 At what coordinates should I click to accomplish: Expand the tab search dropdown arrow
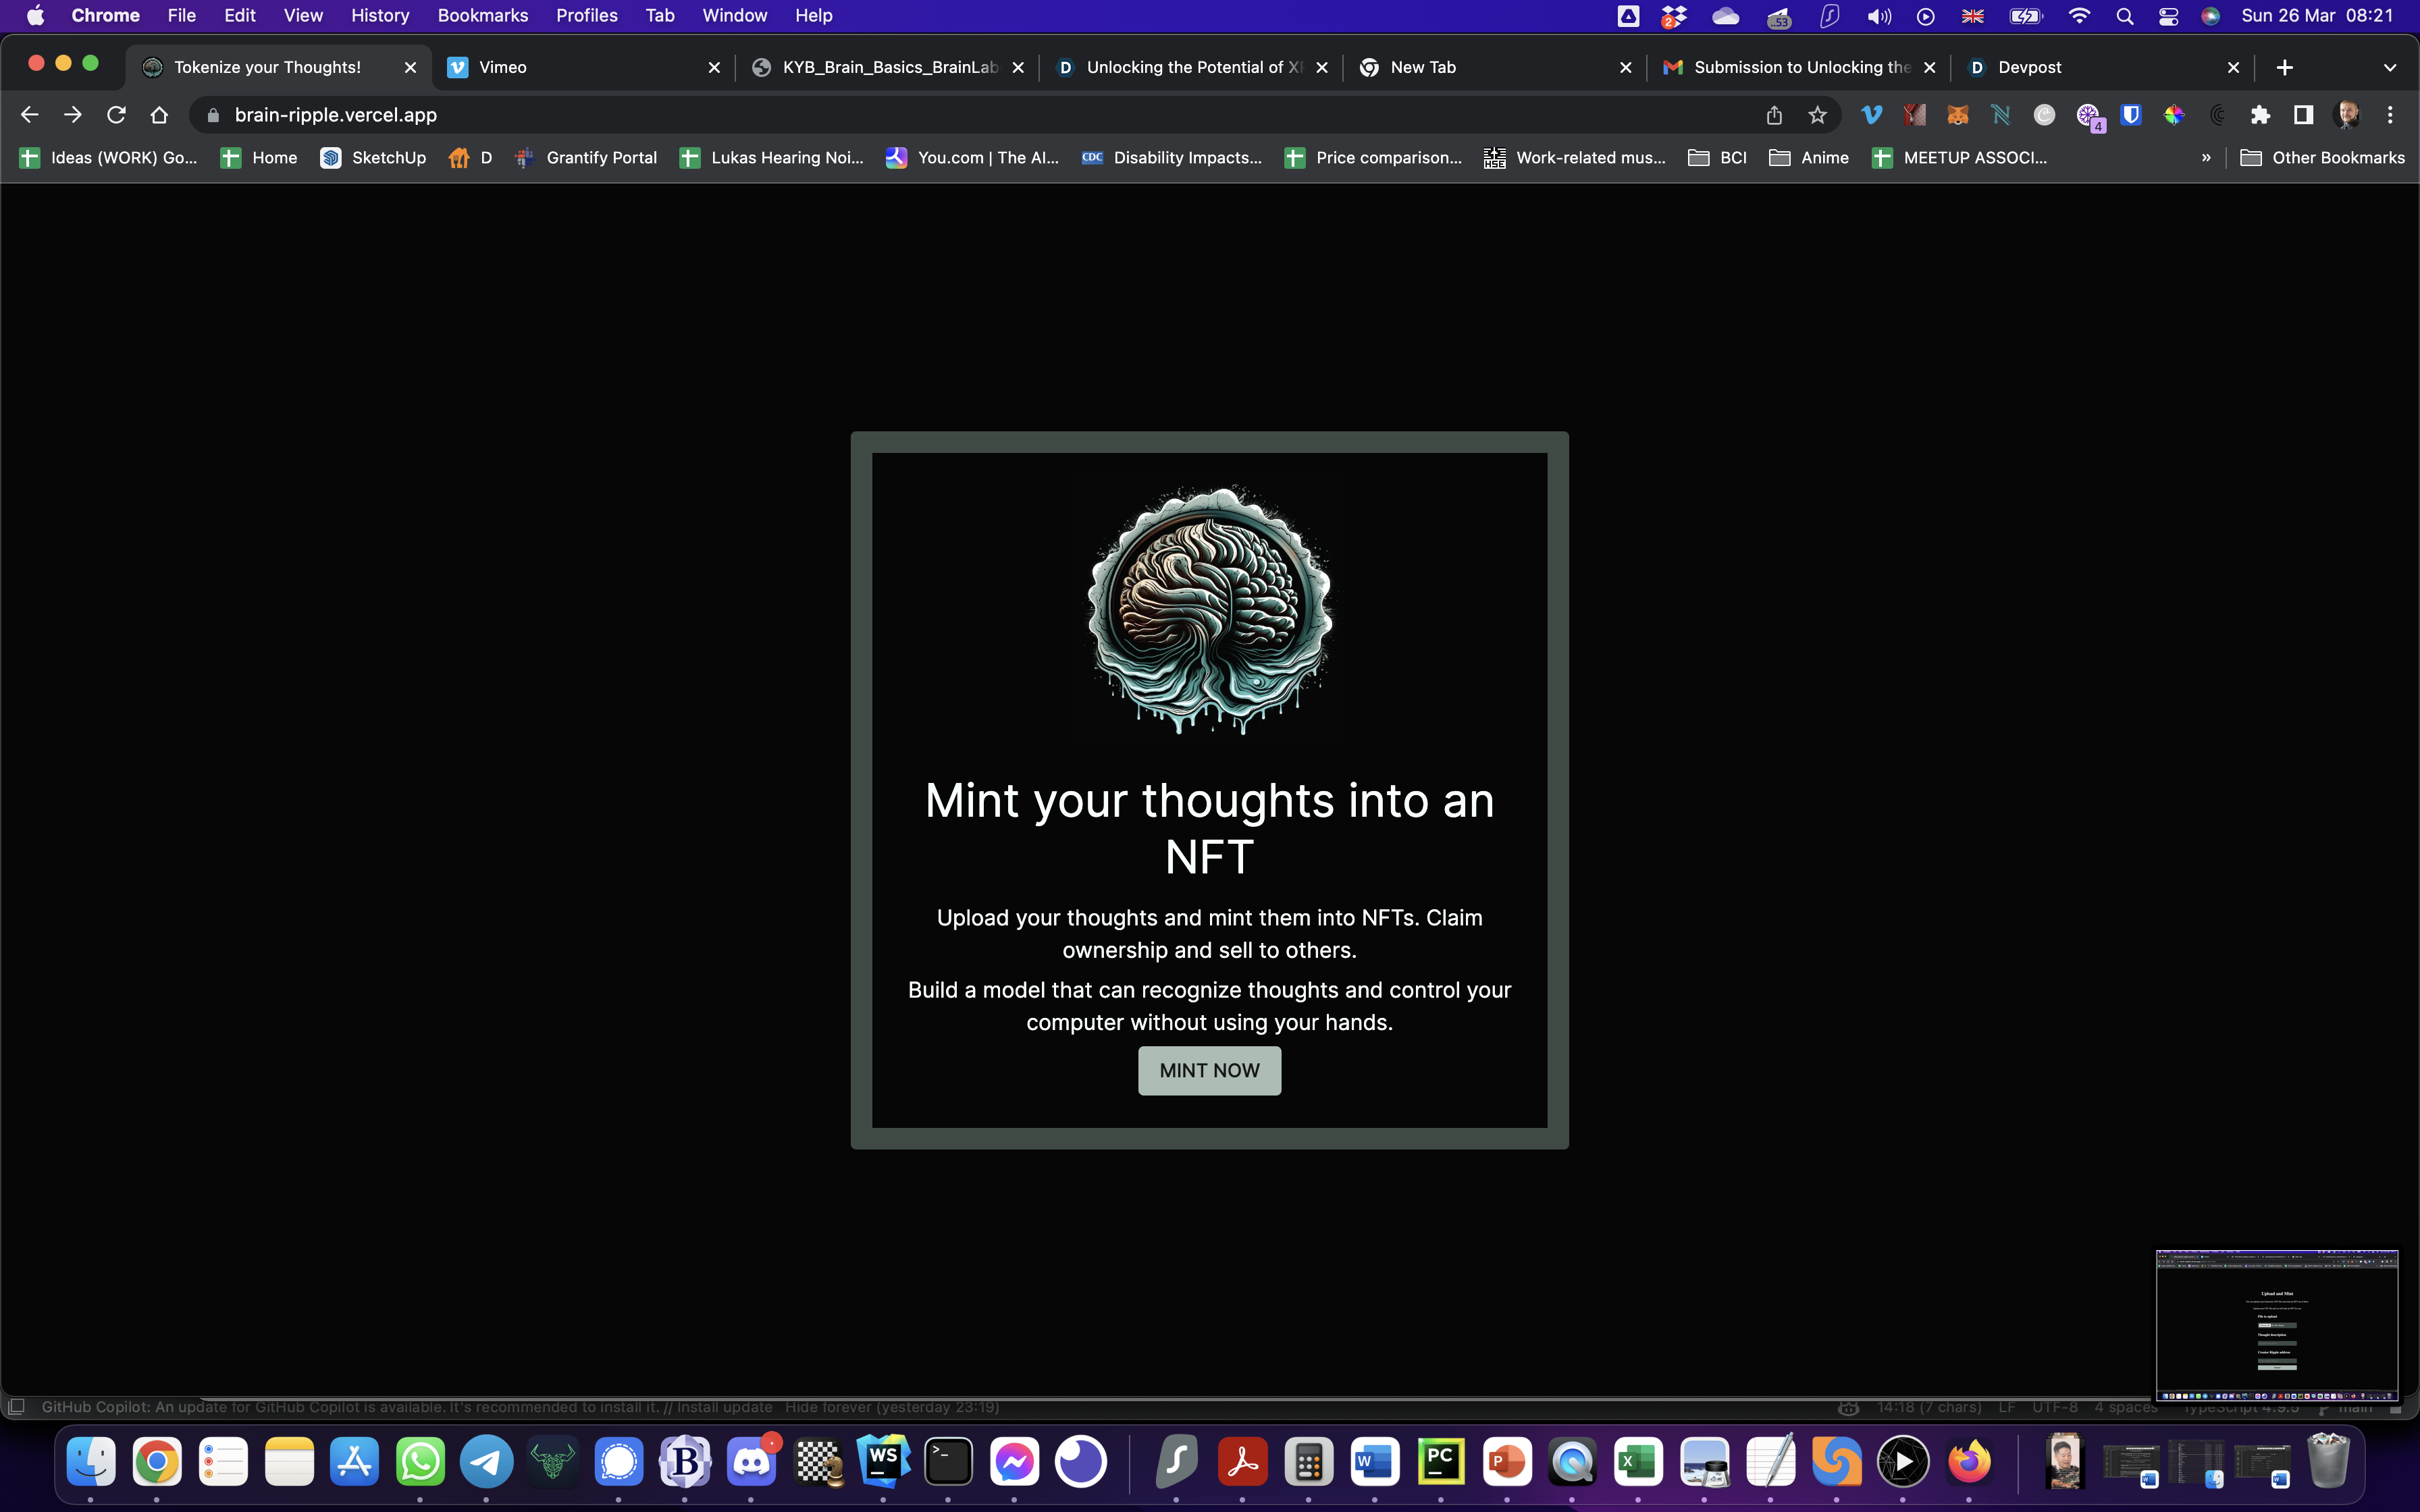pos(2389,67)
